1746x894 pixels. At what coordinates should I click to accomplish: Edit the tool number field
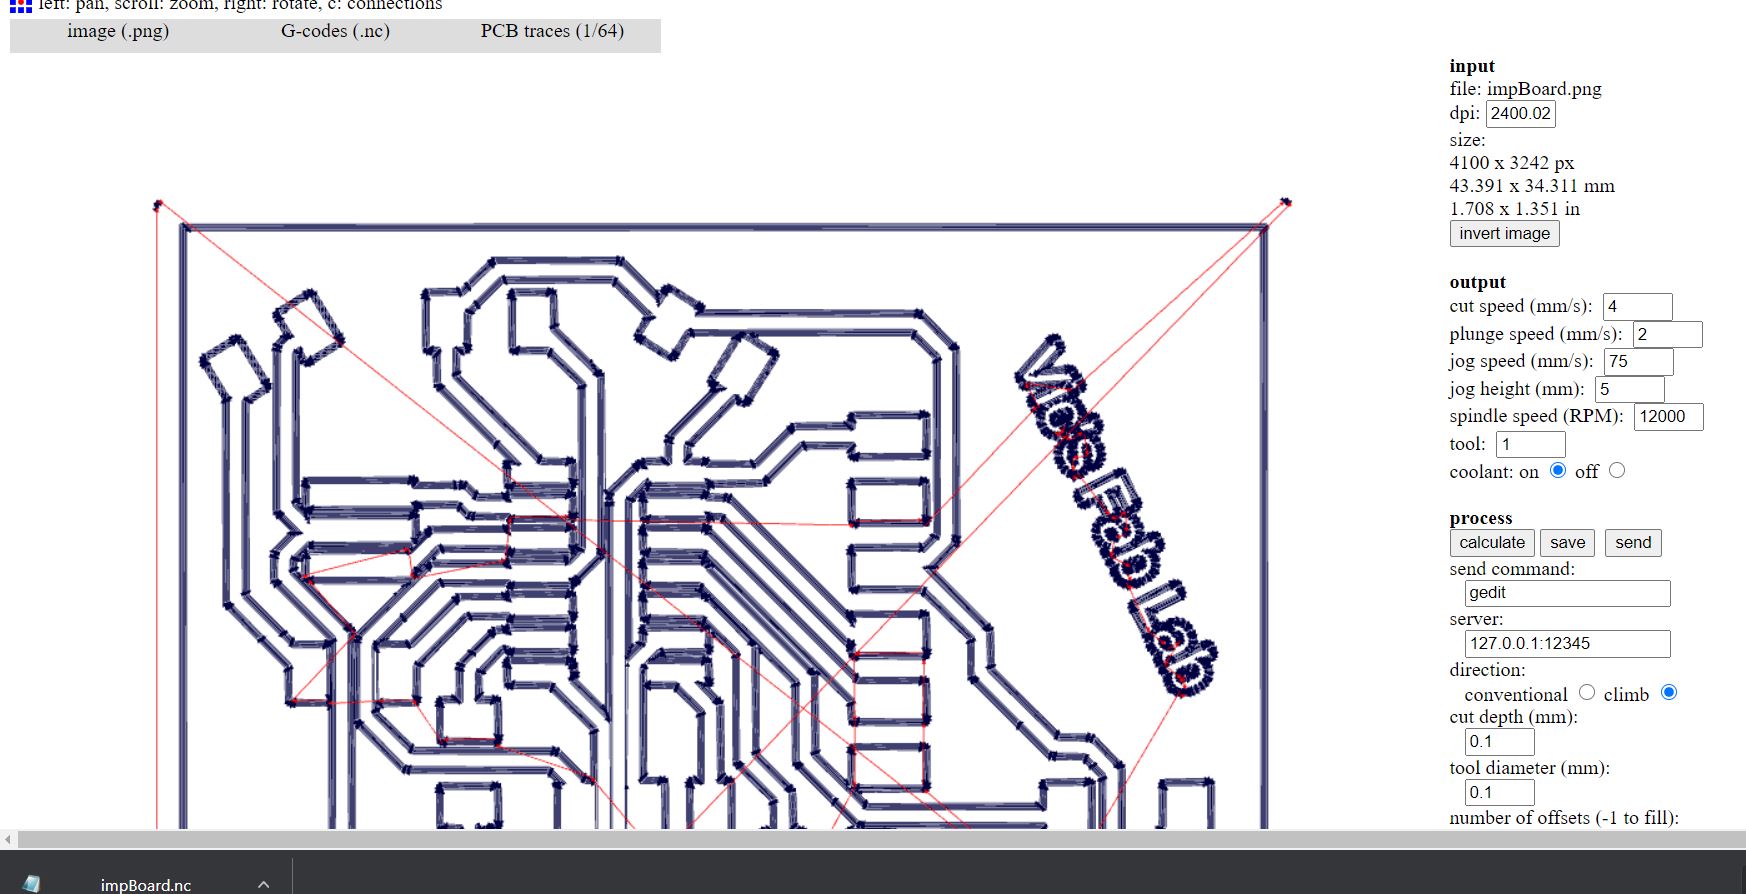pos(1530,445)
